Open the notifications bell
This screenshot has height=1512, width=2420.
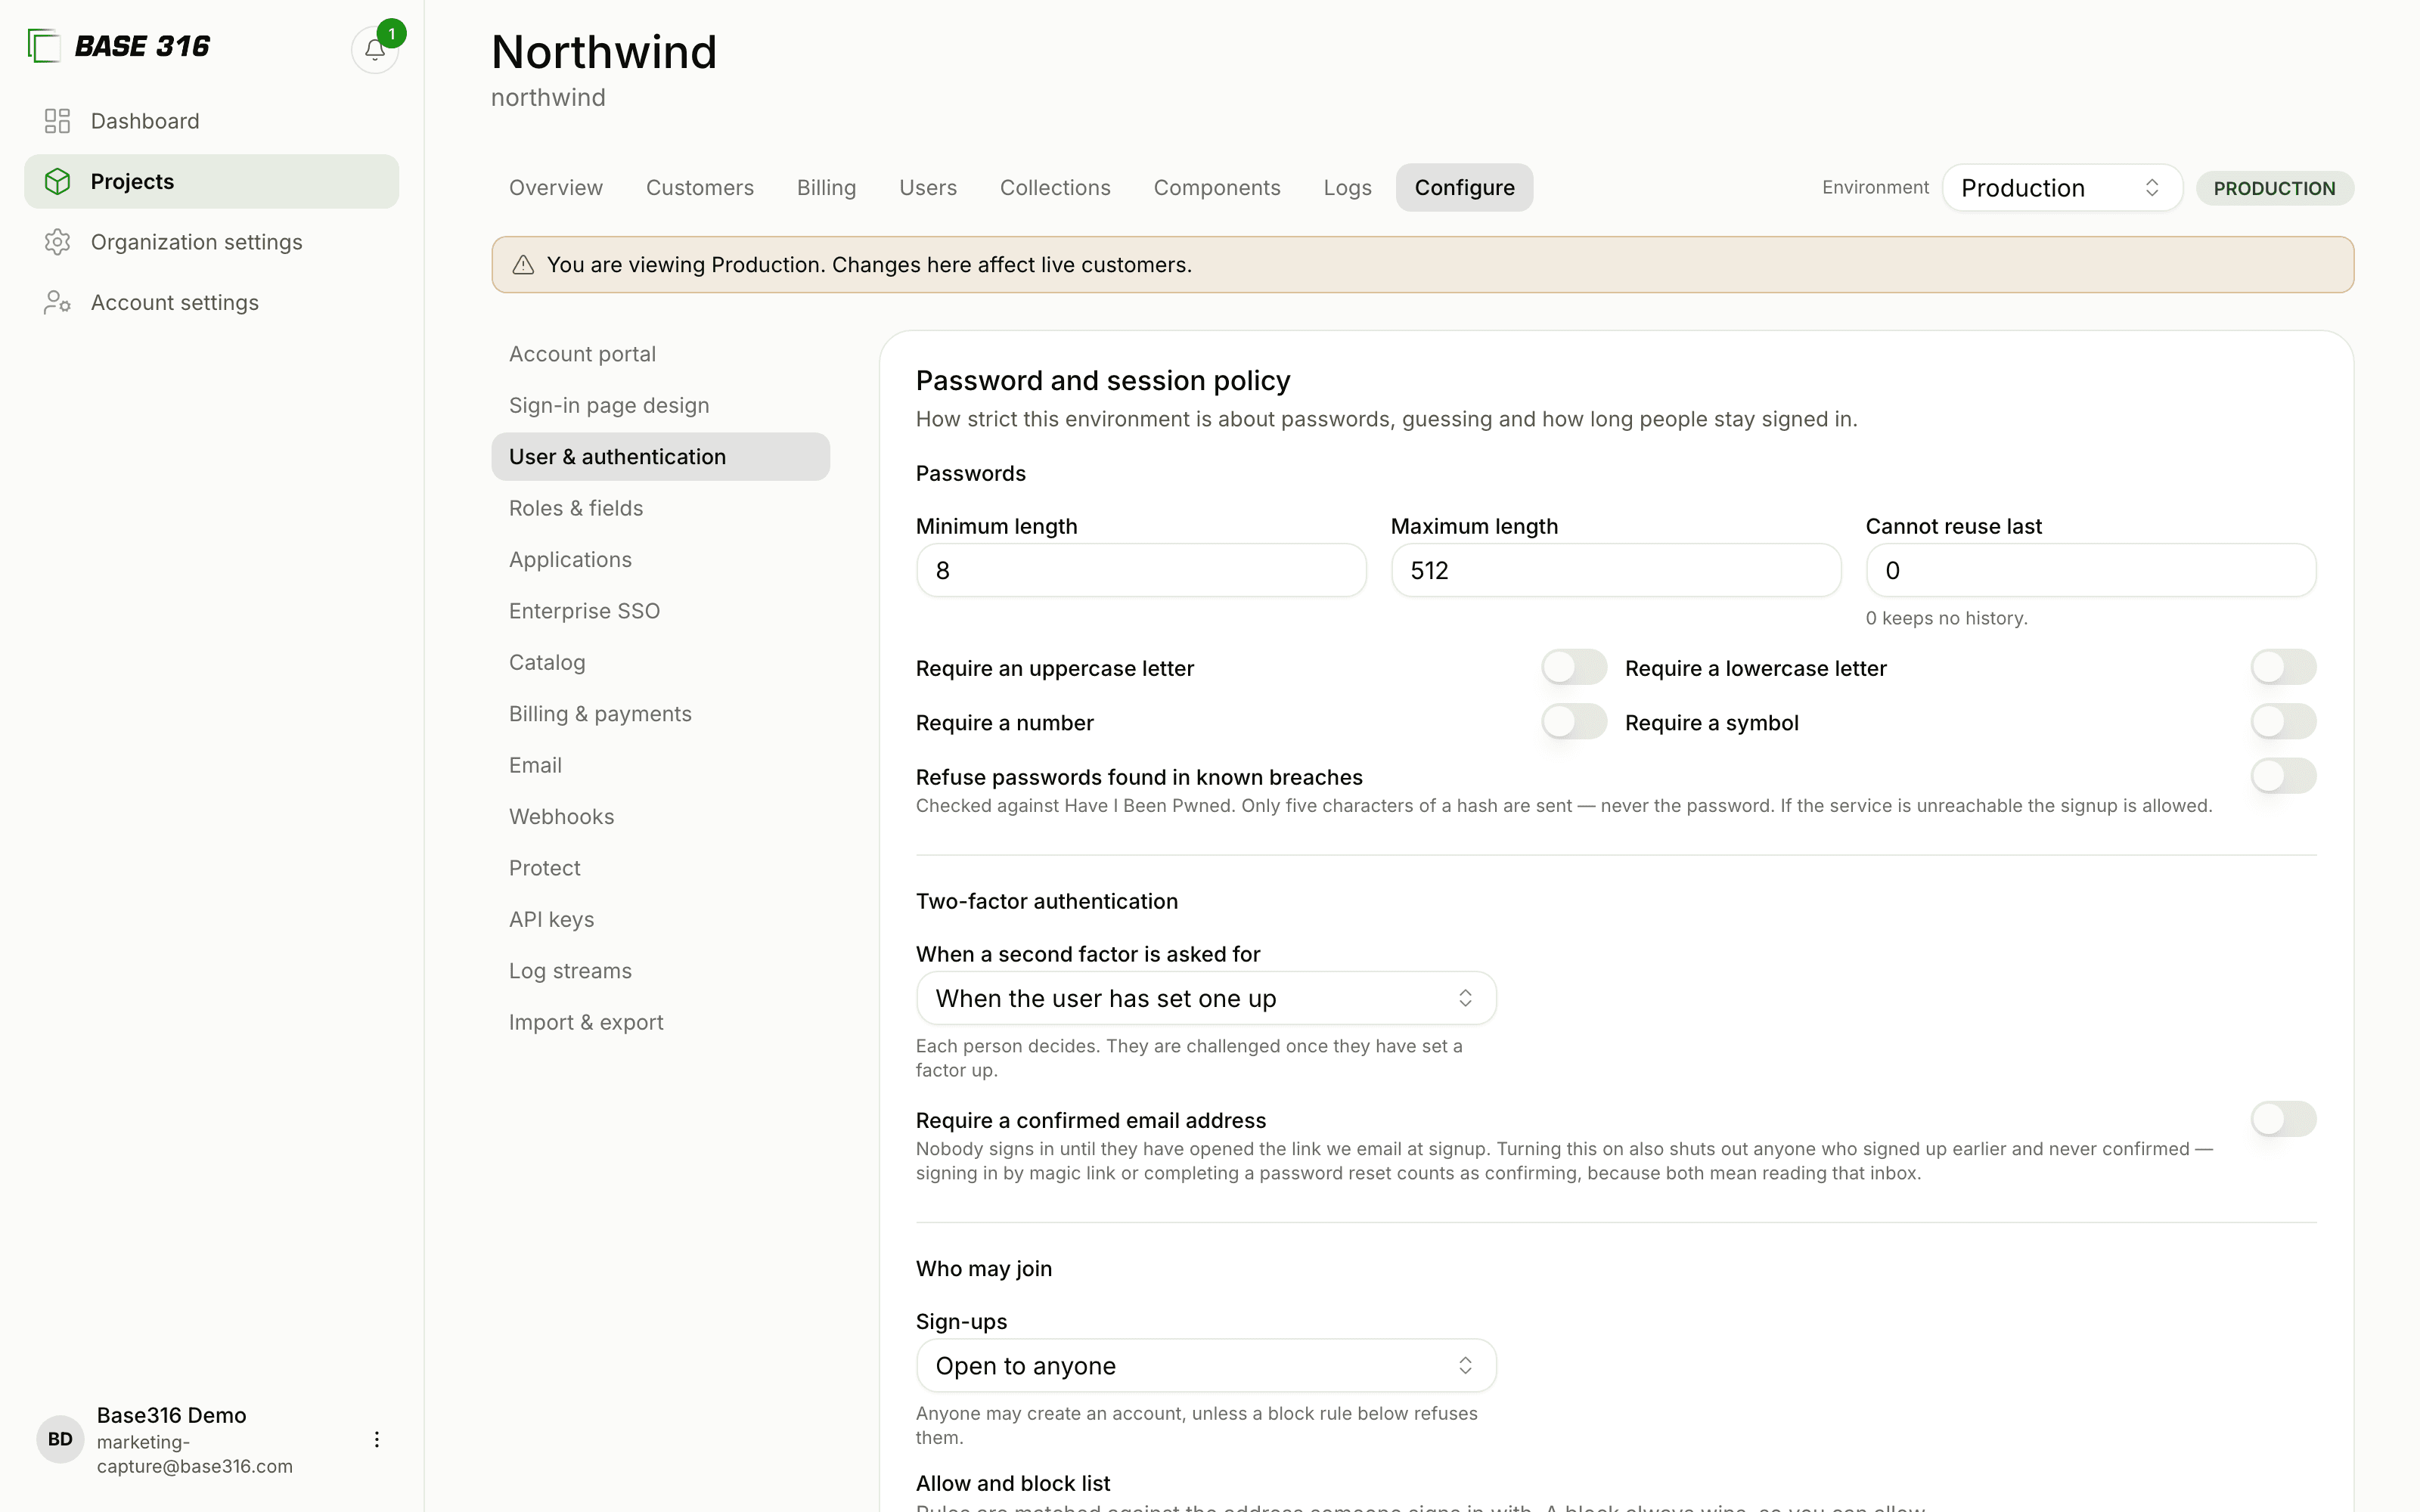tap(375, 49)
